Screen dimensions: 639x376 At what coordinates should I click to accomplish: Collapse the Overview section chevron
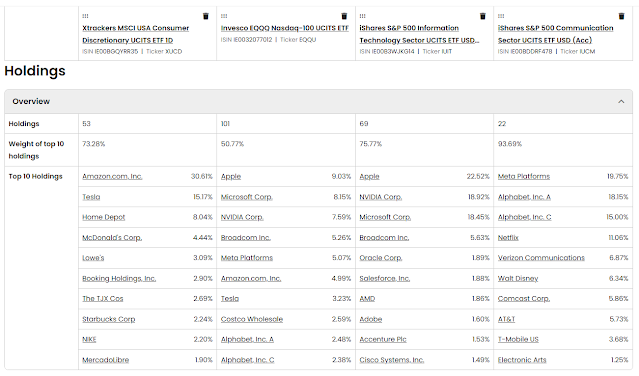point(621,101)
